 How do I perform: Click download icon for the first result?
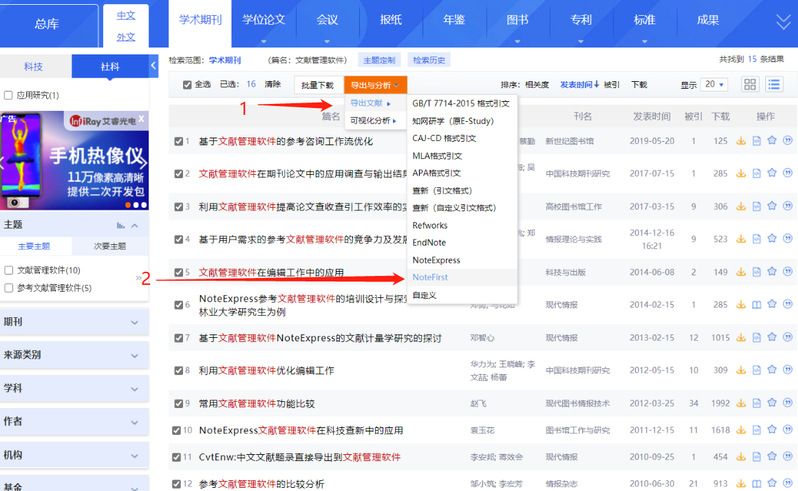741,141
